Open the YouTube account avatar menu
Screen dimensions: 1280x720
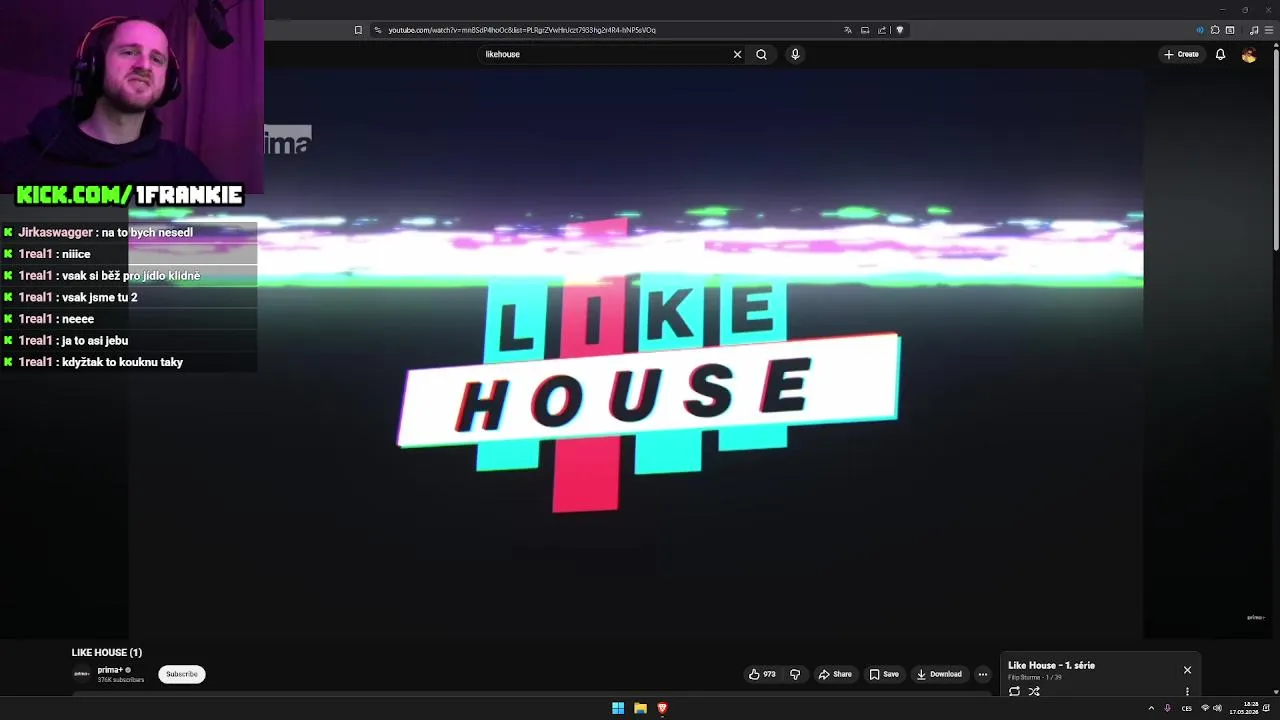(1249, 55)
